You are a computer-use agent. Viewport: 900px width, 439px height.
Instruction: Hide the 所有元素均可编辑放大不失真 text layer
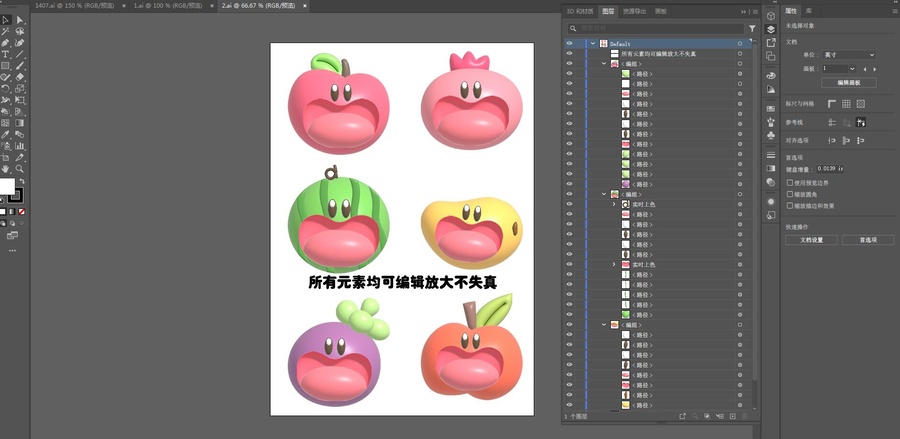pyautogui.click(x=569, y=53)
